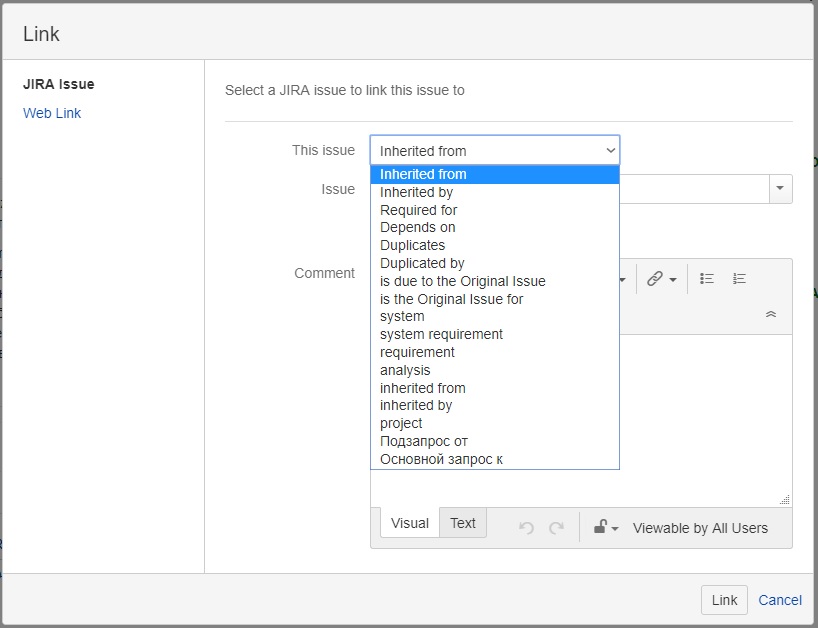Choose 'Depends on' from link types
Viewport: 818px width, 628px height.
pyautogui.click(x=417, y=227)
